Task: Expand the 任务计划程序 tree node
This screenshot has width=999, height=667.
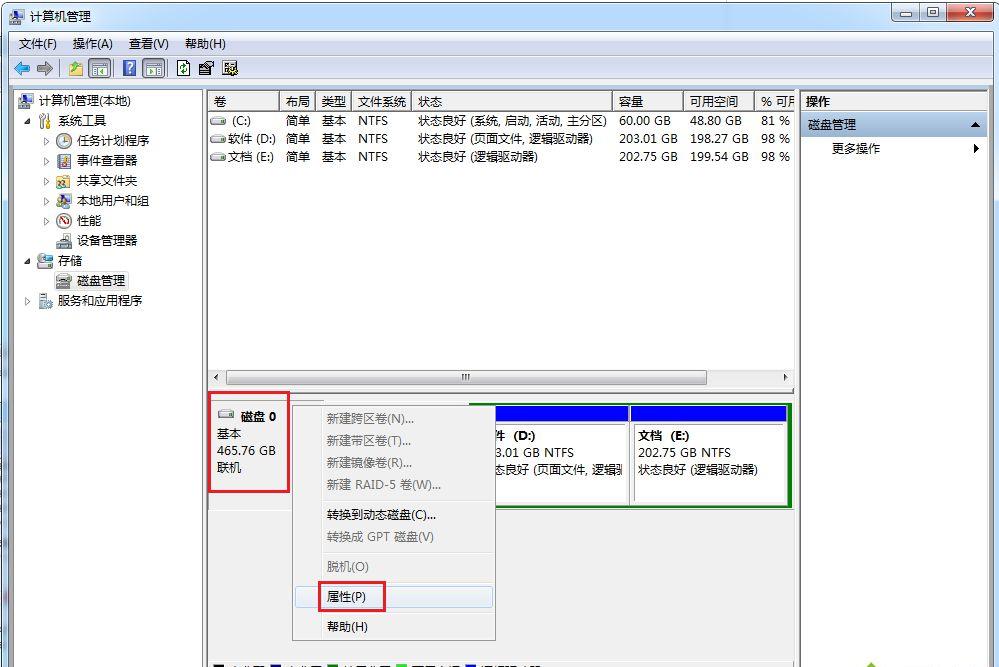Action: pyautogui.click(x=47, y=141)
